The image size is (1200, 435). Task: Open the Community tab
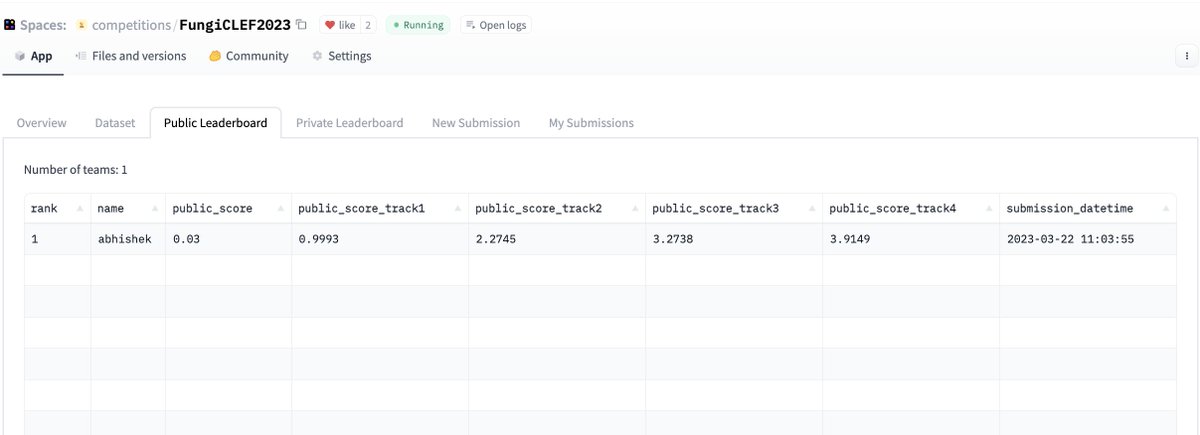click(x=248, y=57)
